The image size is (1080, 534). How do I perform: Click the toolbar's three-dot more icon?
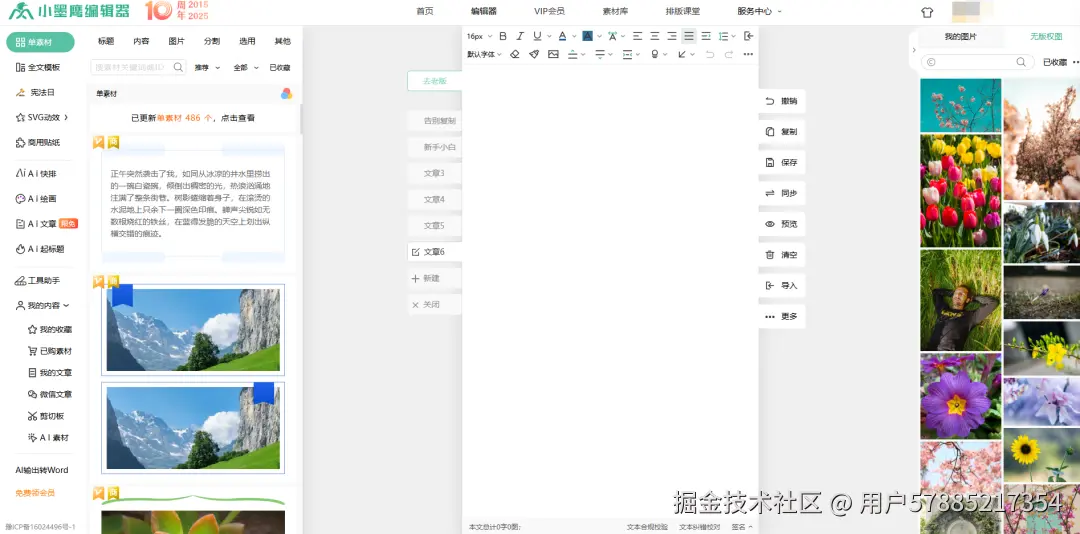(748, 54)
